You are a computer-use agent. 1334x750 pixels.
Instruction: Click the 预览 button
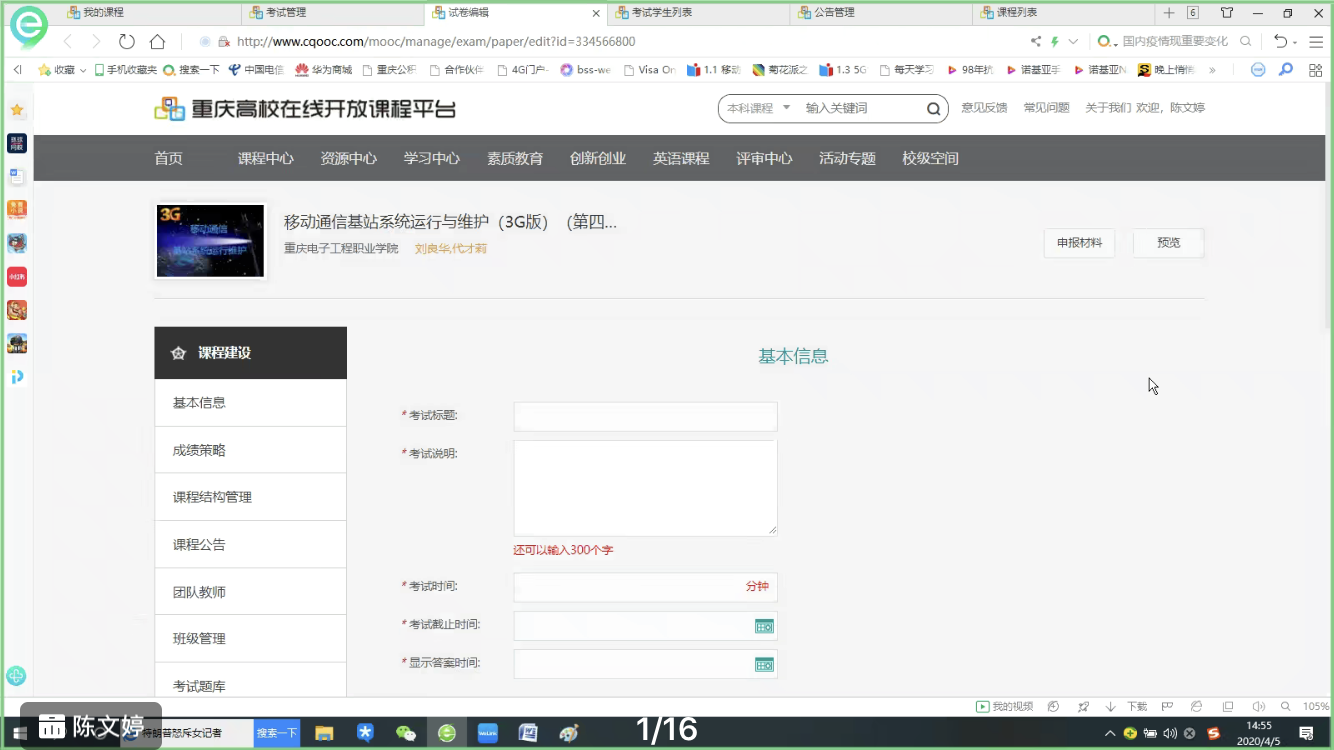pyautogui.click(x=1168, y=242)
